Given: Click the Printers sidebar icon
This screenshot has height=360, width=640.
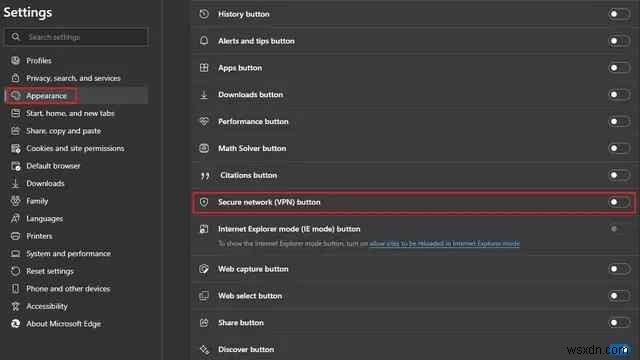Looking at the screenshot, I should [16, 236].
